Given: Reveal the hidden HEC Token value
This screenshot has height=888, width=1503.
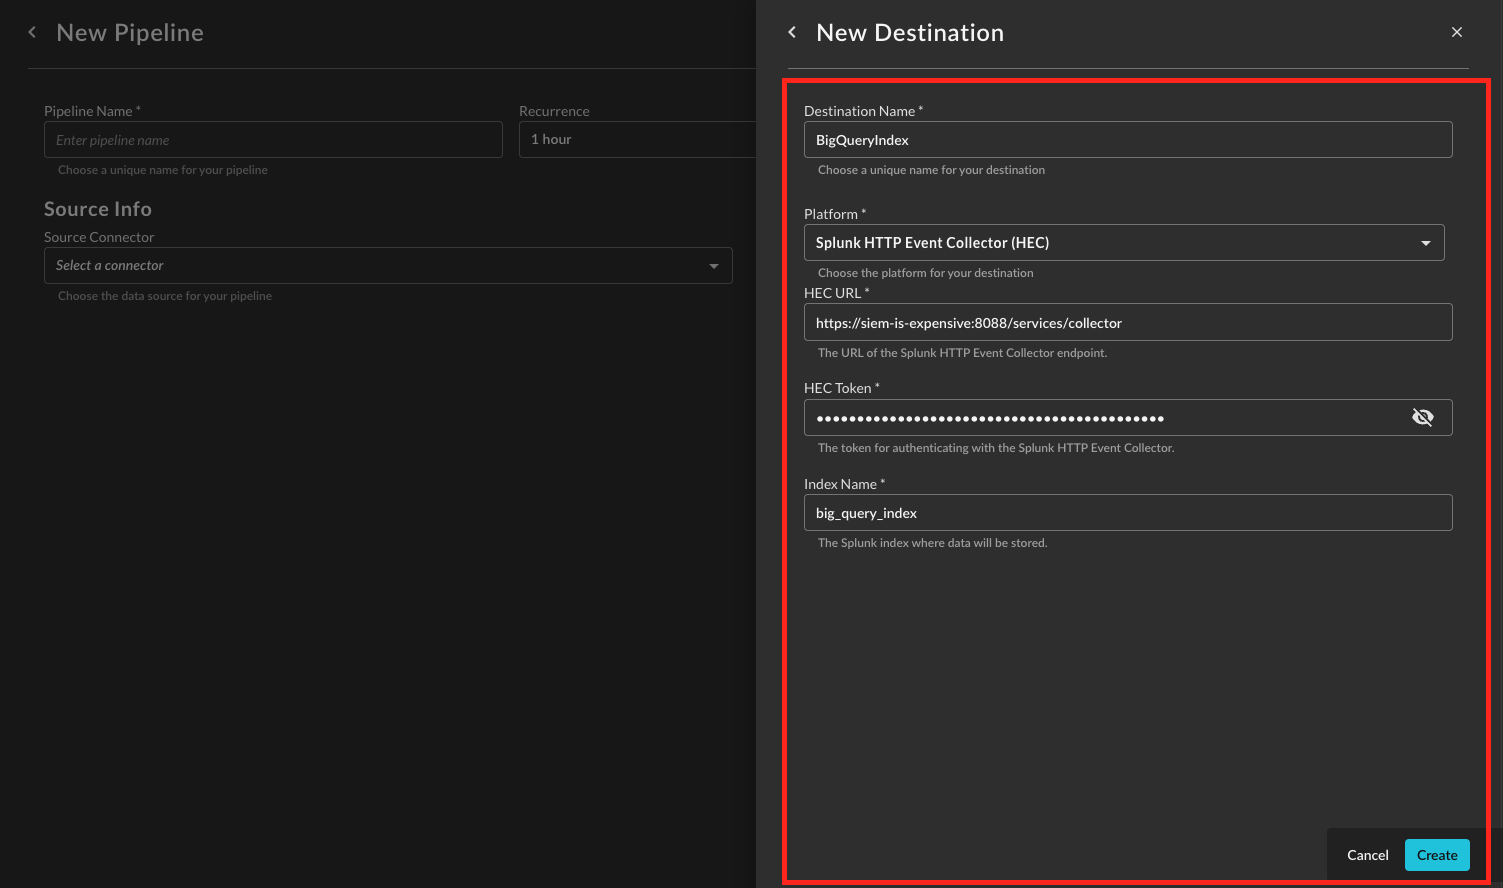Looking at the screenshot, I should 1422,417.
